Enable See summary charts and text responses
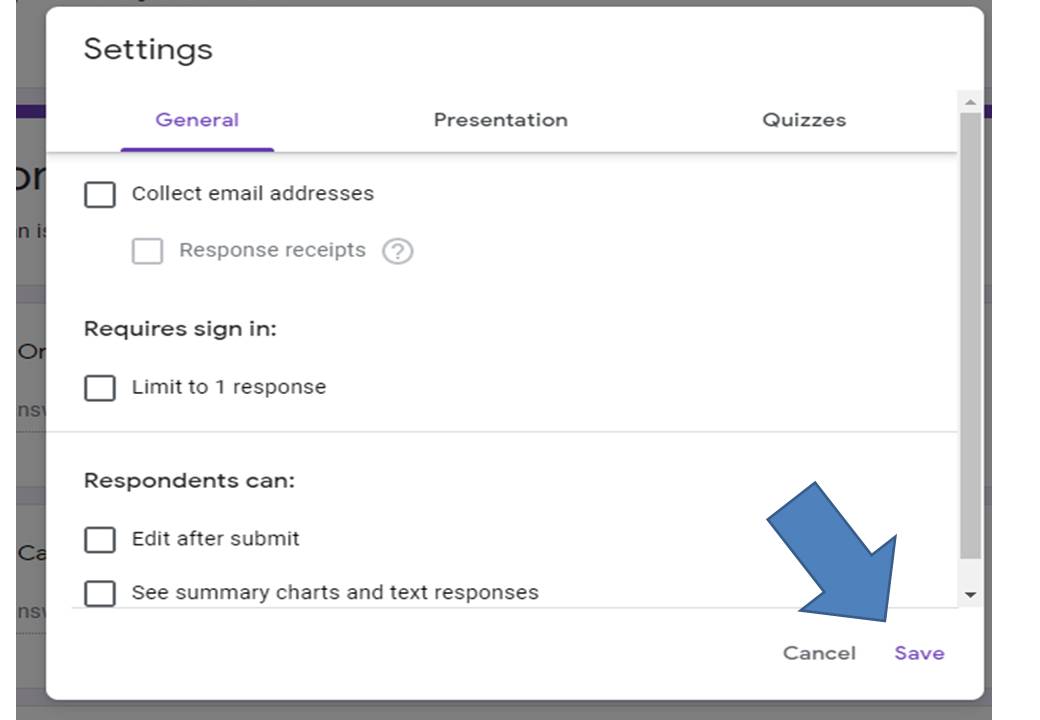Screen dimensions: 1040x720 tap(100, 593)
